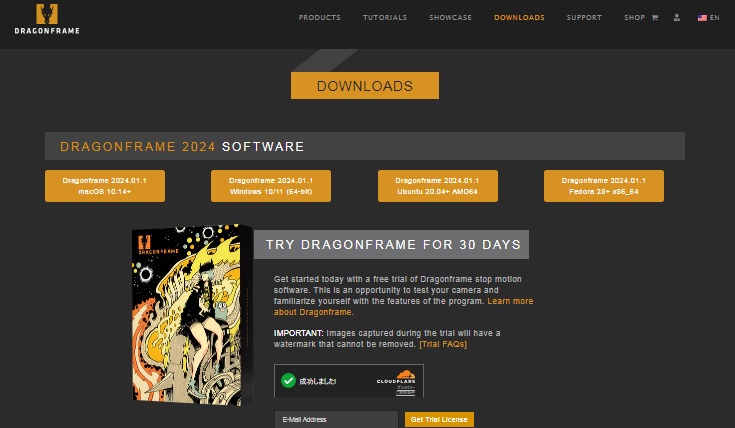The width and height of the screenshot is (735, 428).
Task: Open the Support menu
Action: pyautogui.click(x=584, y=17)
